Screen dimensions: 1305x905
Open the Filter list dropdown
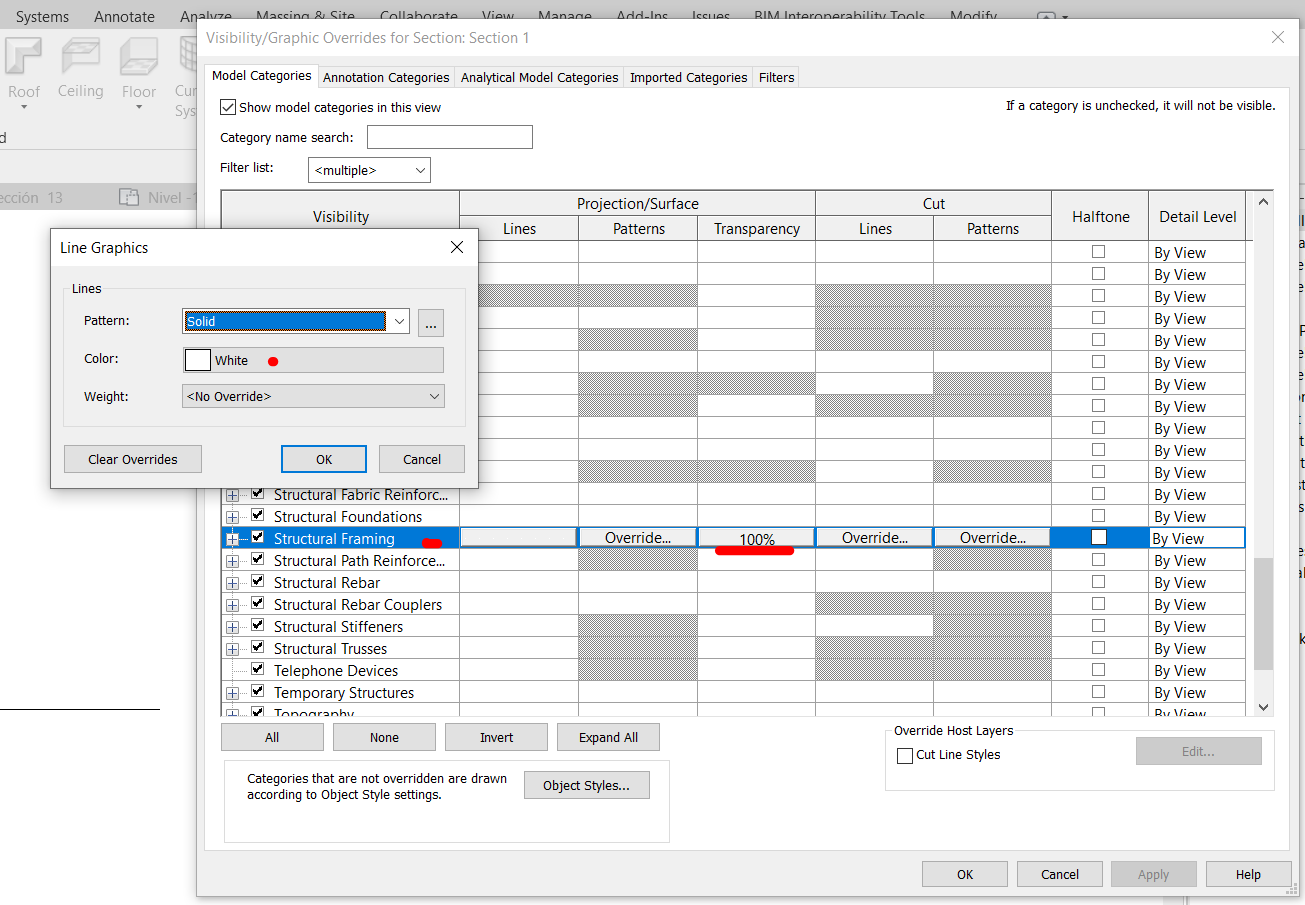point(421,169)
